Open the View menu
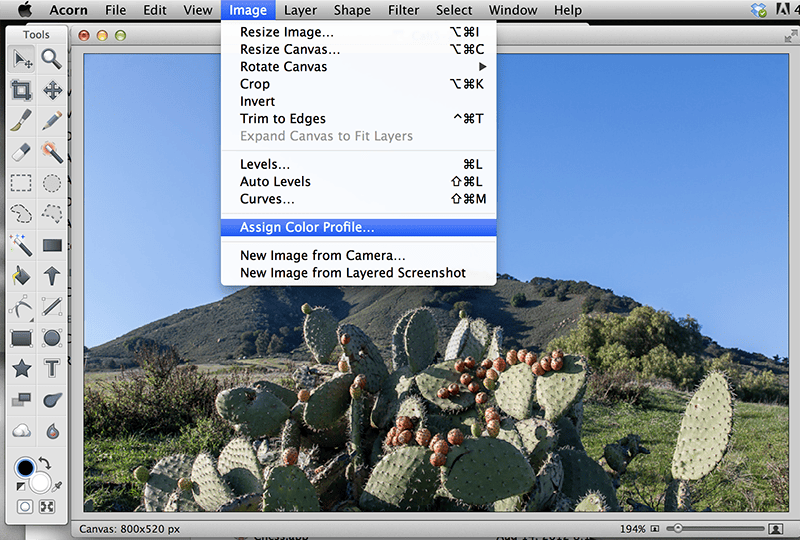Image resolution: width=800 pixels, height=540 pixels. (x=197, y=10)
